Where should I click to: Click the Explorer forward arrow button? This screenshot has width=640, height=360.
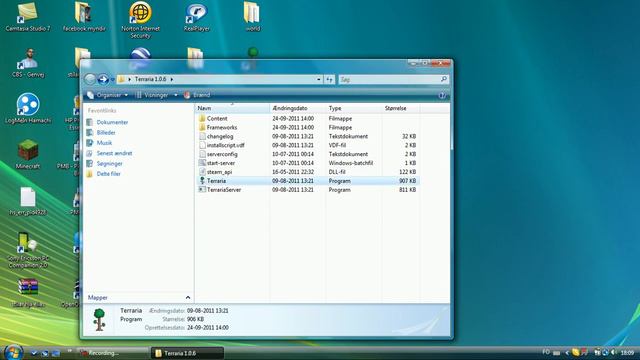point(103,79)
